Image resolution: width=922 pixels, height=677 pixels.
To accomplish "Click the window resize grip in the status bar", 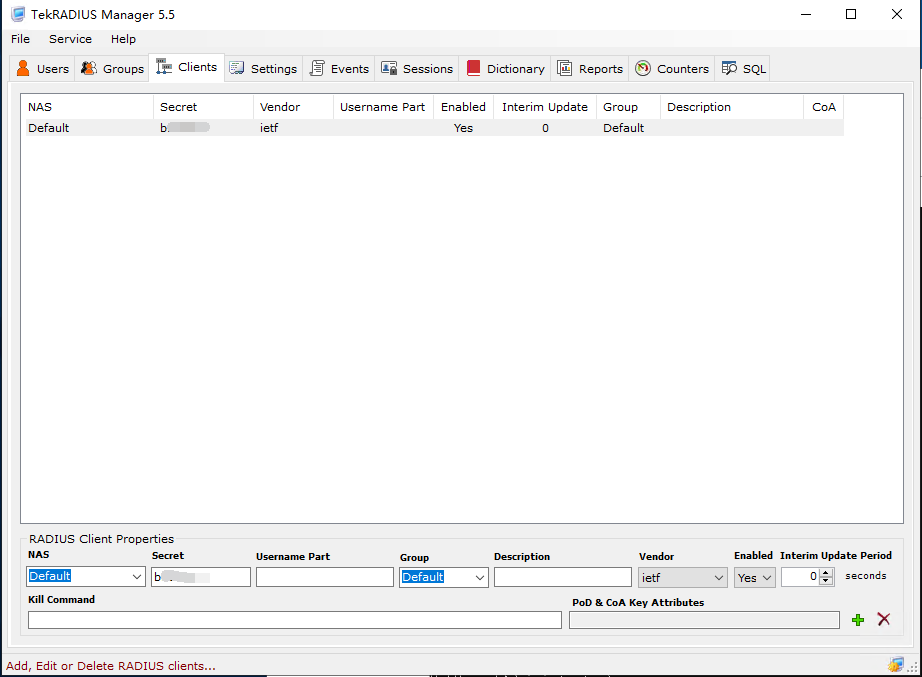I will tap(913, 668).
